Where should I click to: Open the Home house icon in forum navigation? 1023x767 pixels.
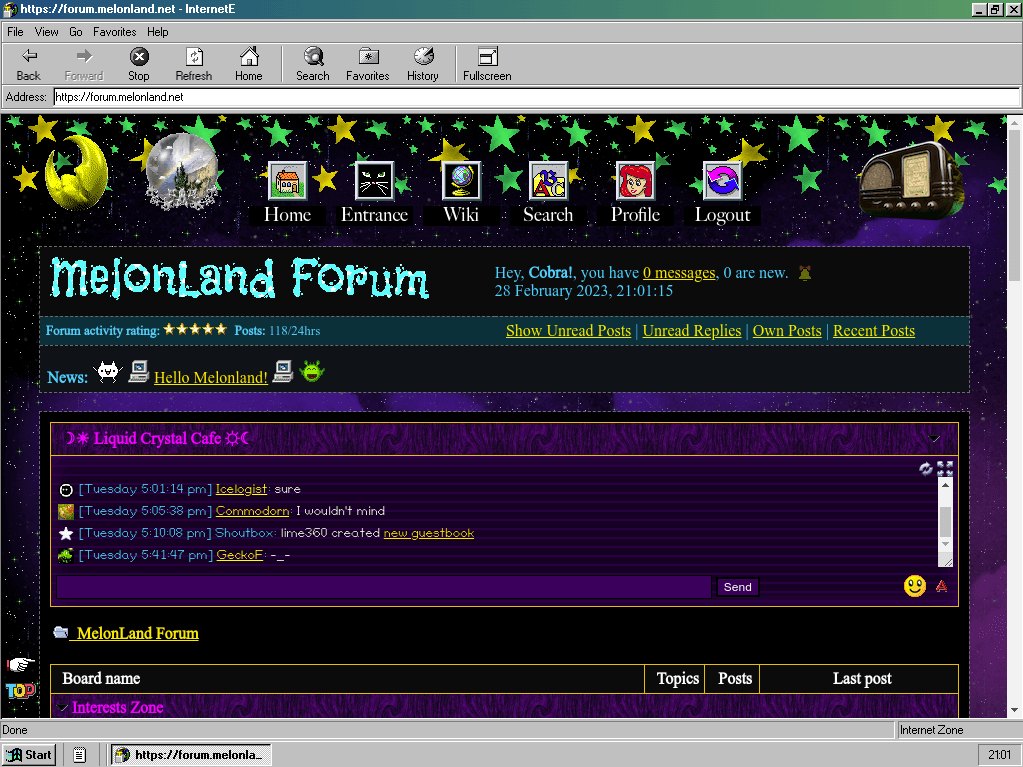287,182
